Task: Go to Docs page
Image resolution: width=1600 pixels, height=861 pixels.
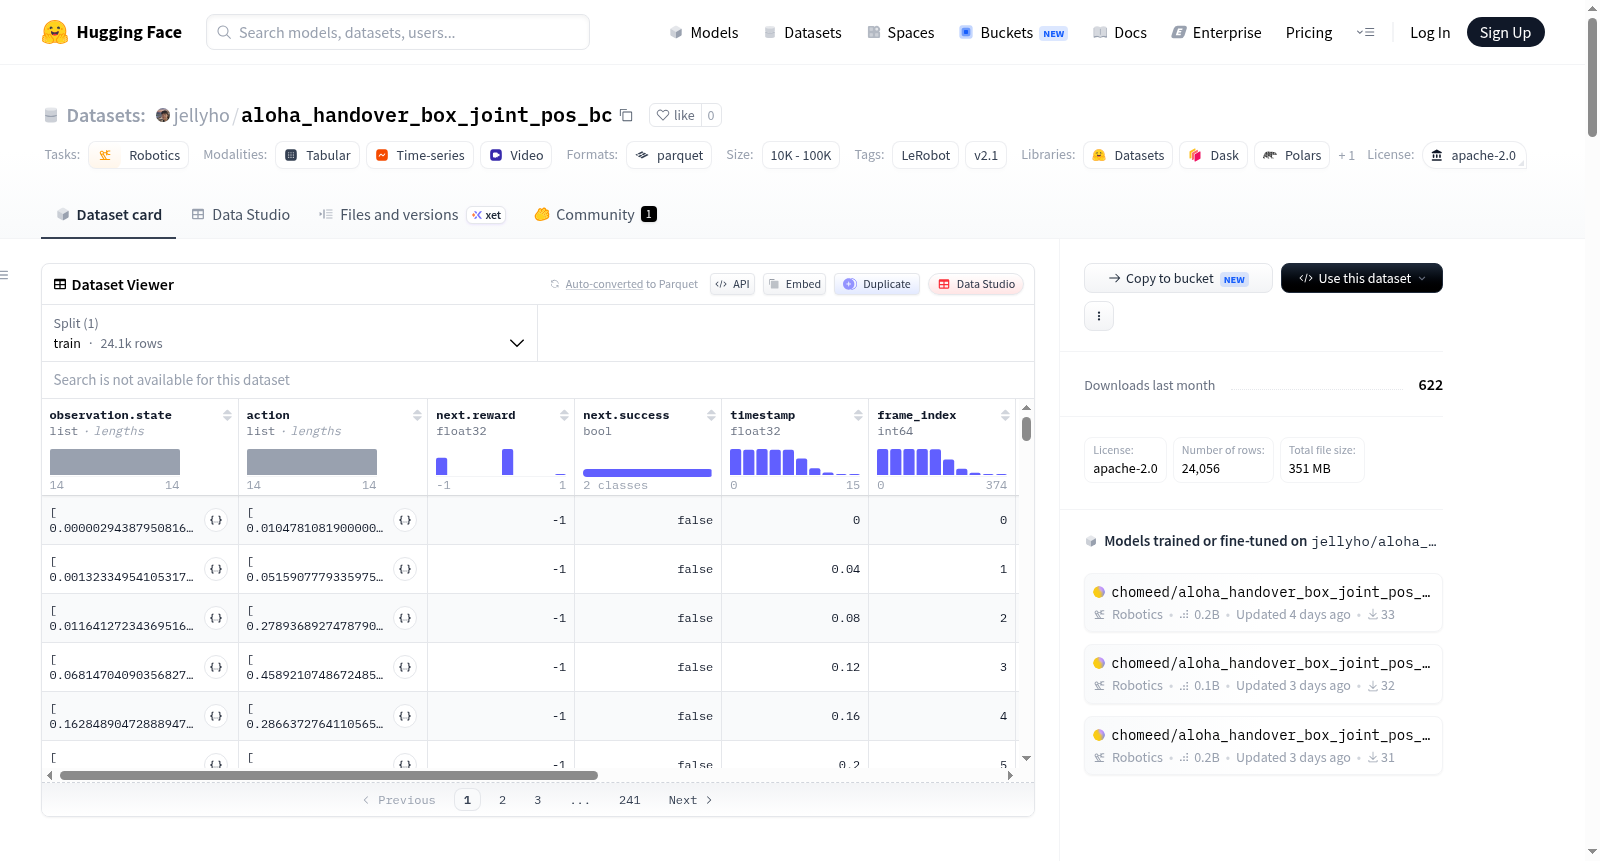Action: click(1120, 32)
